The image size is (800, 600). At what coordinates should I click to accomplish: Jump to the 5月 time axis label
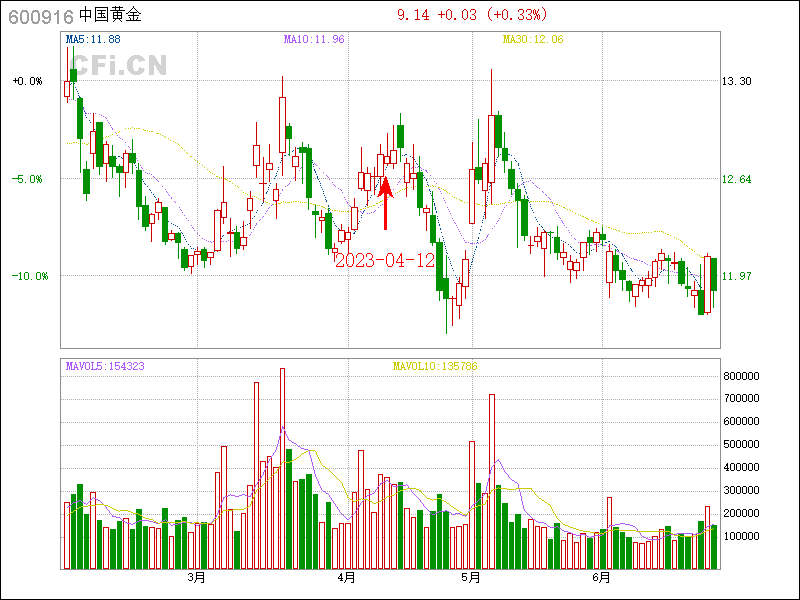(471, 578)
